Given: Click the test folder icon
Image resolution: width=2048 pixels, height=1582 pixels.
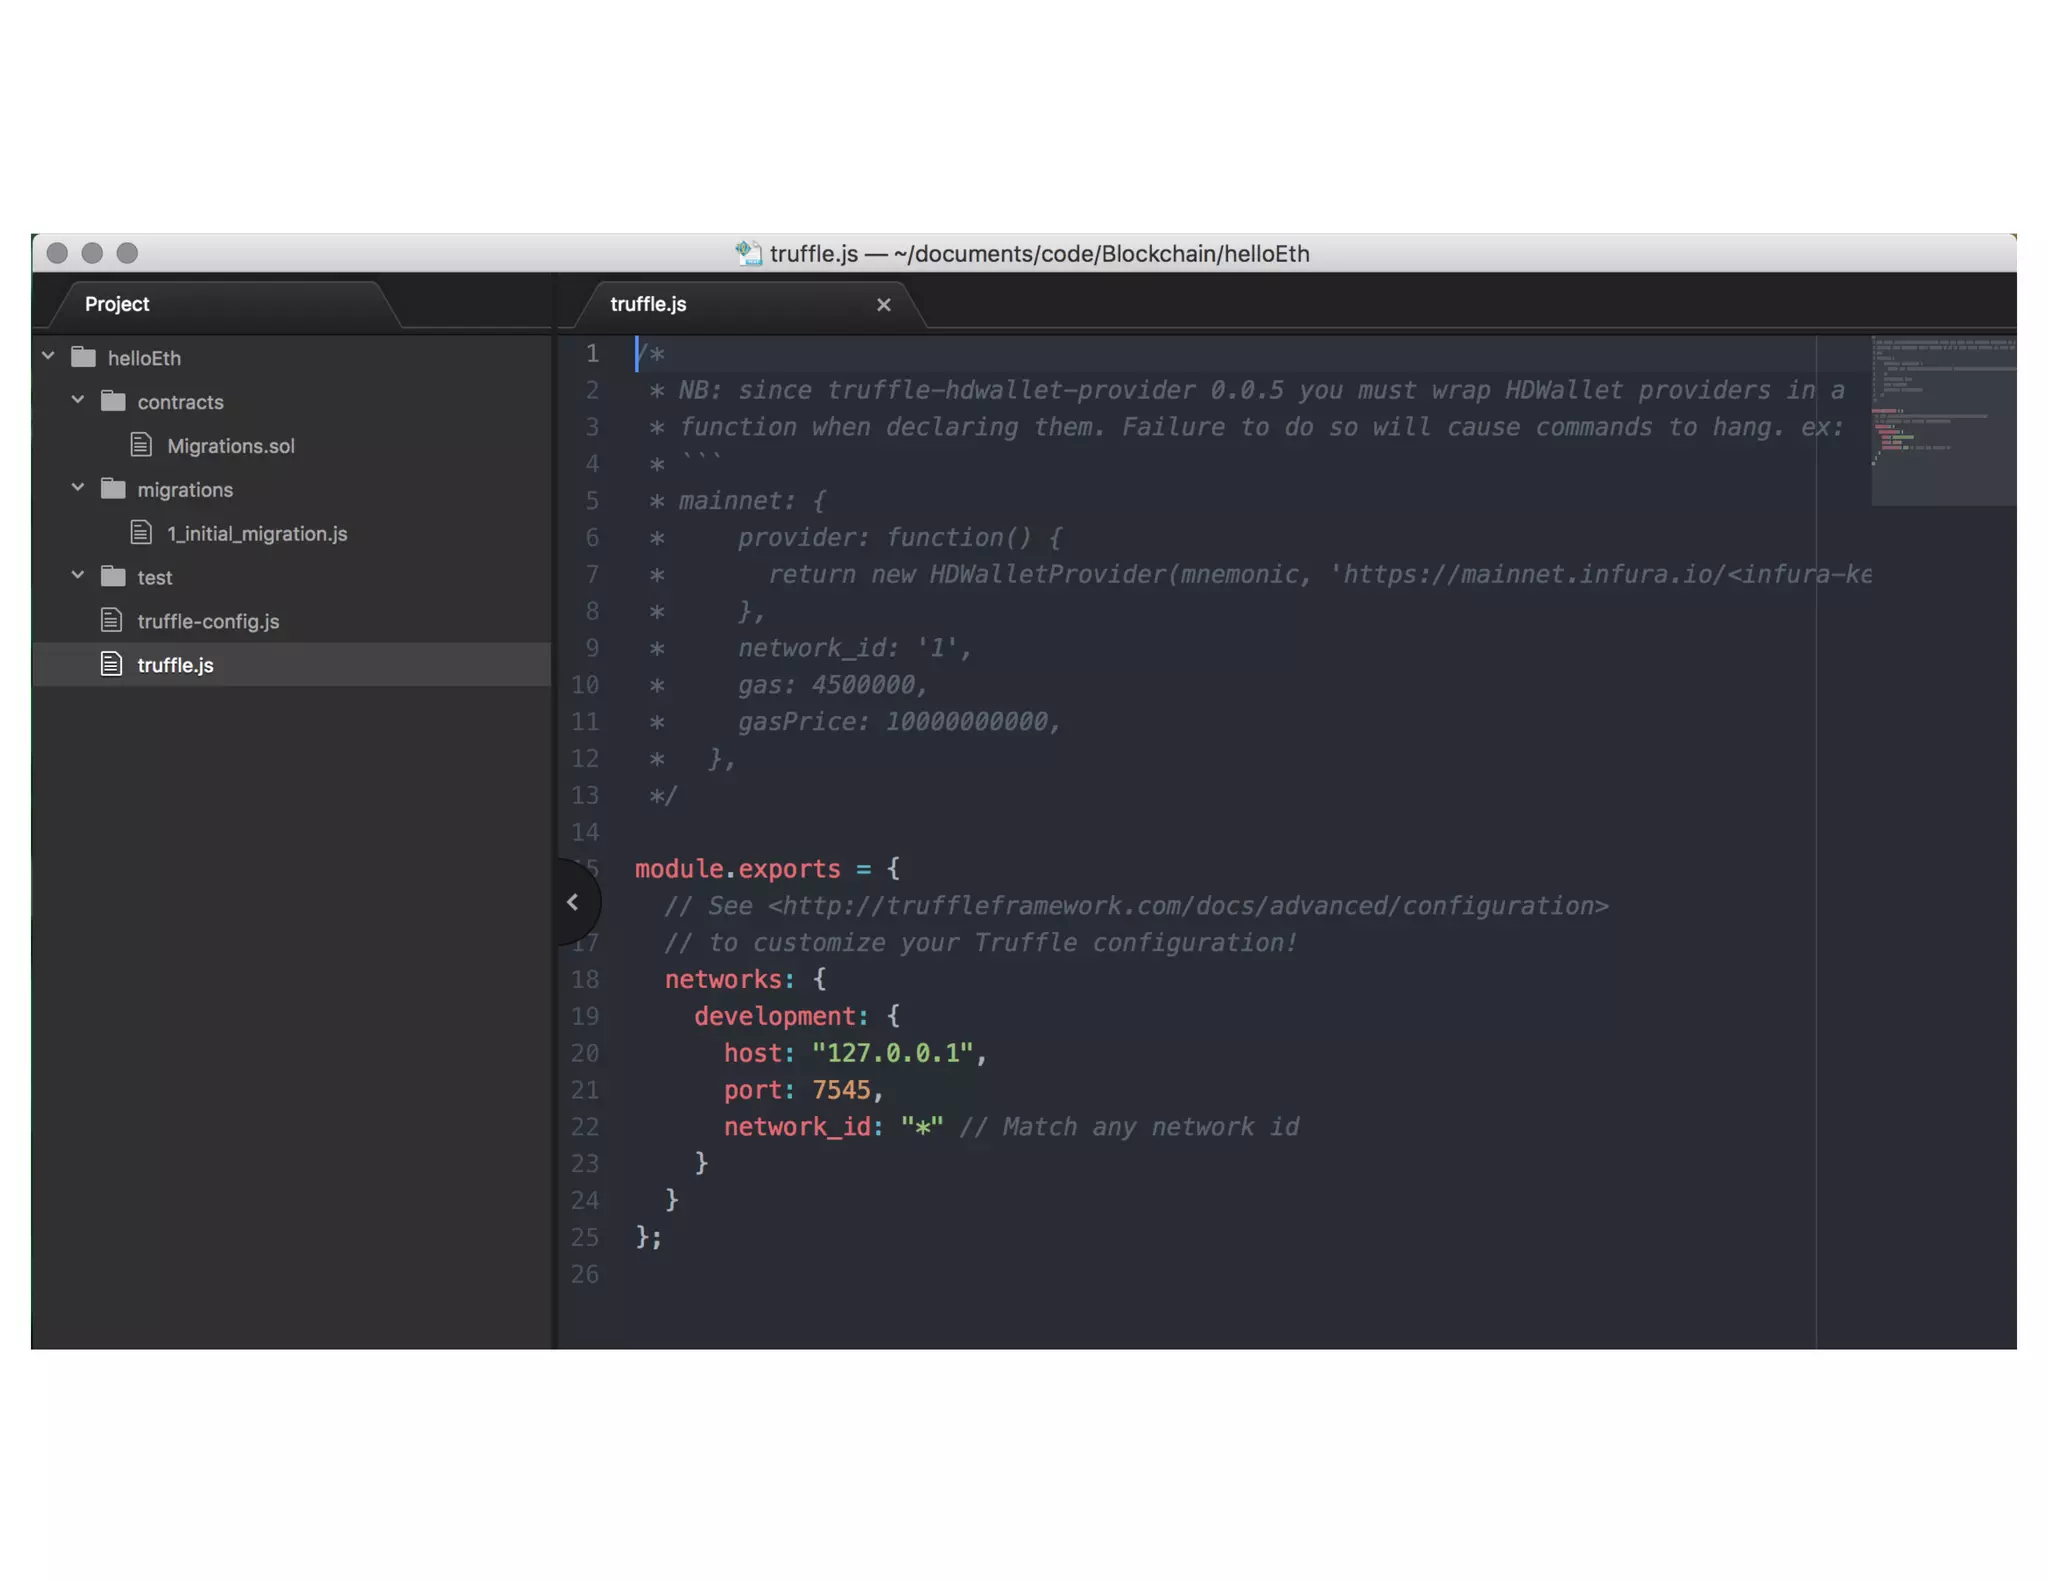Looking at the screenshot, I should coord(113,577).
